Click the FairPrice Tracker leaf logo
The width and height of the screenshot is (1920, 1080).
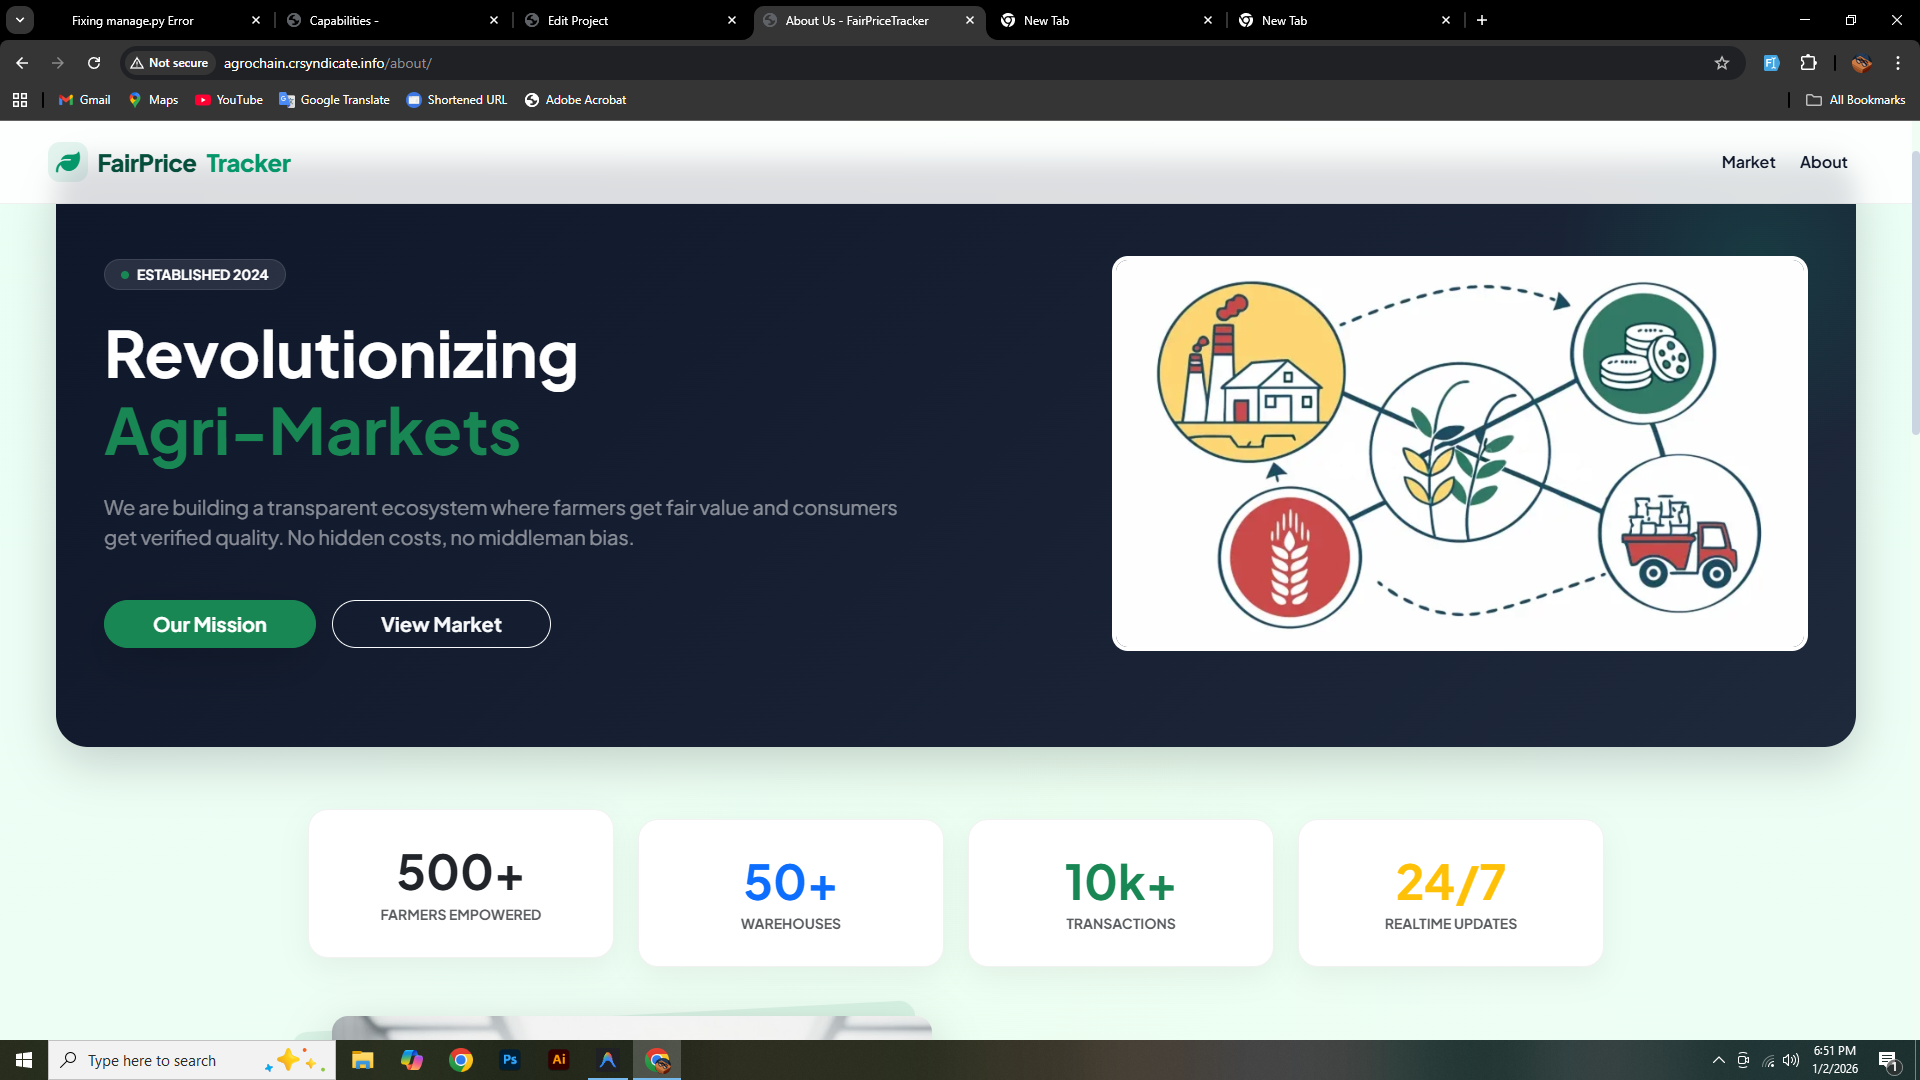[x=68, y=162]
